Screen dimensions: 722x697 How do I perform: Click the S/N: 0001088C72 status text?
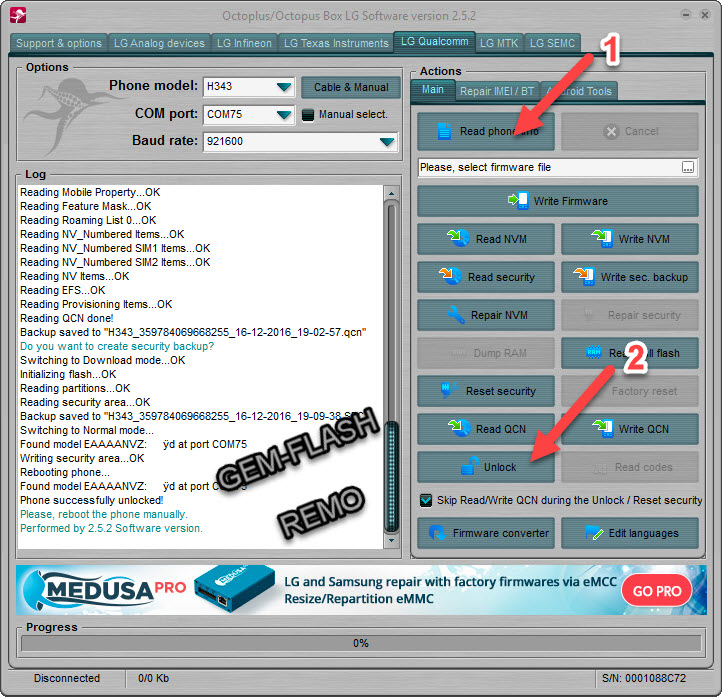644,678
